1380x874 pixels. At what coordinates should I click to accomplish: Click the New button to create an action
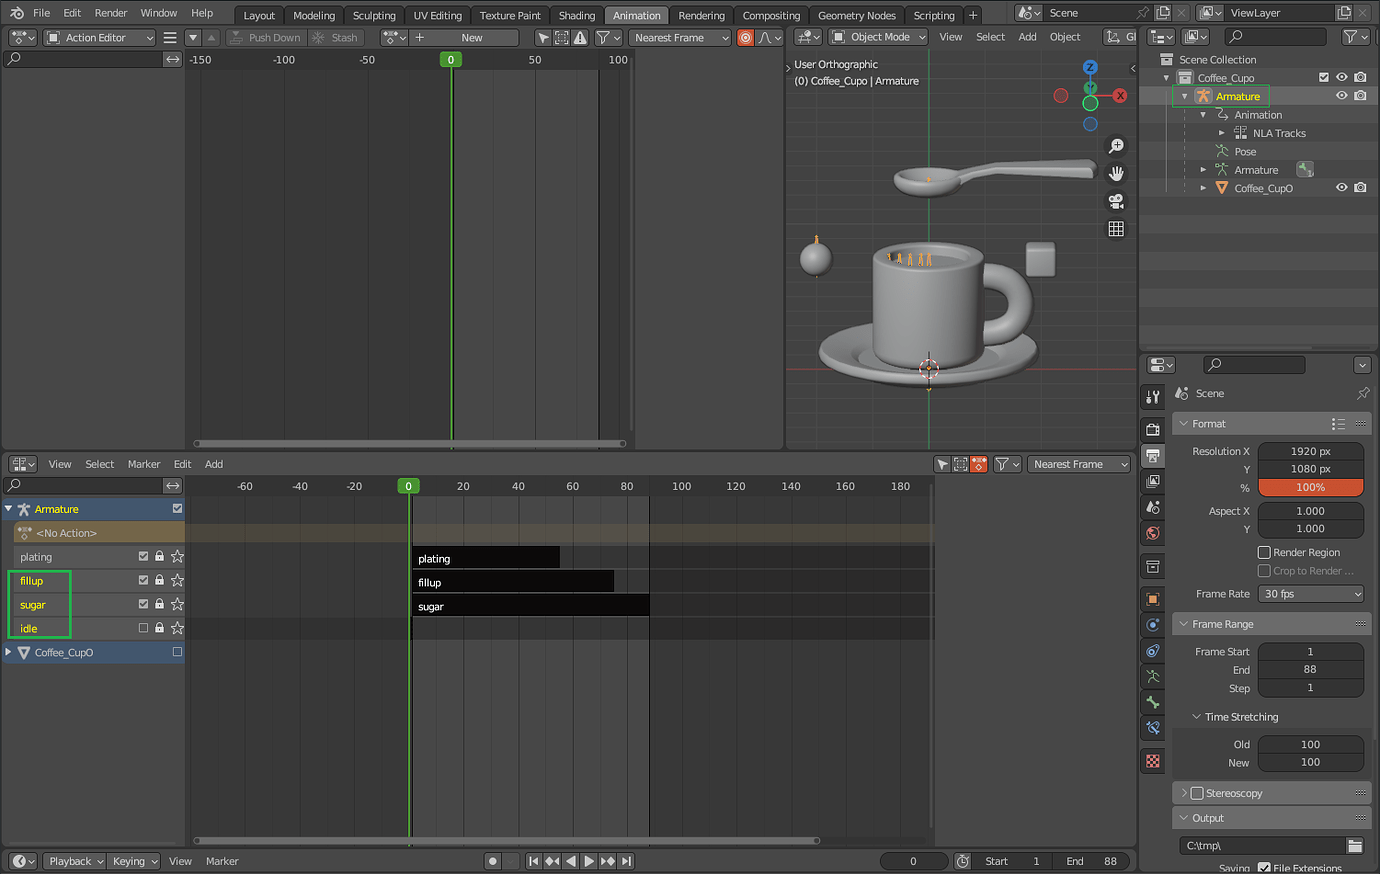tap(465, 37)
